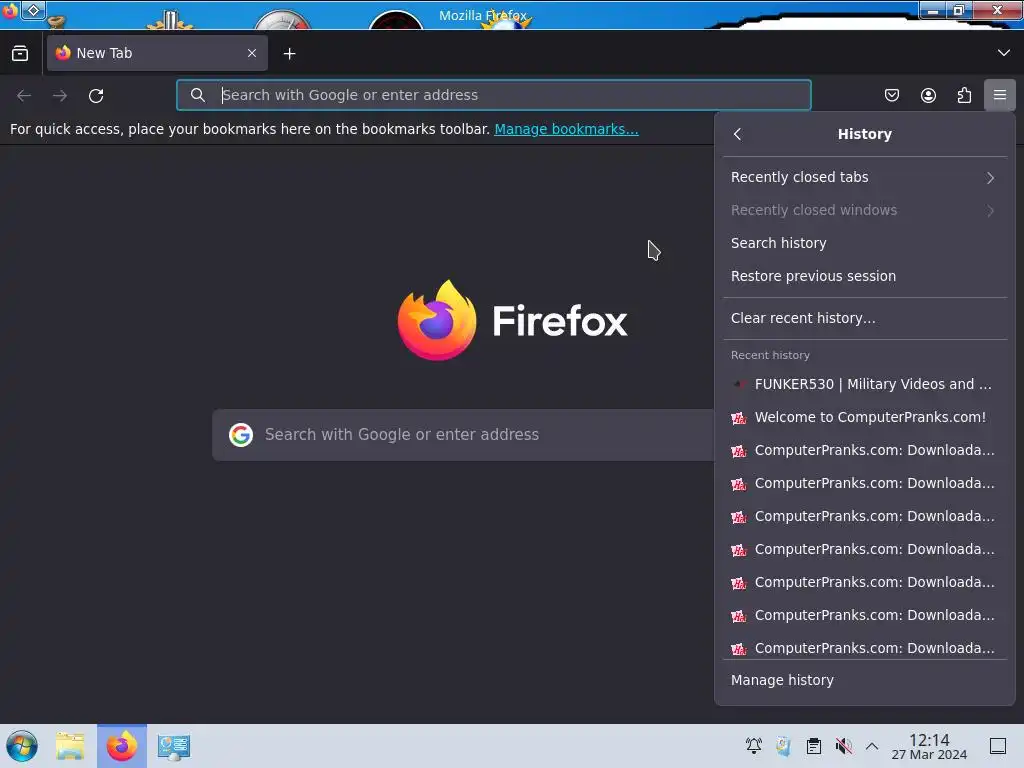Open the file manager taskbar icon

[x=70, y=746]
